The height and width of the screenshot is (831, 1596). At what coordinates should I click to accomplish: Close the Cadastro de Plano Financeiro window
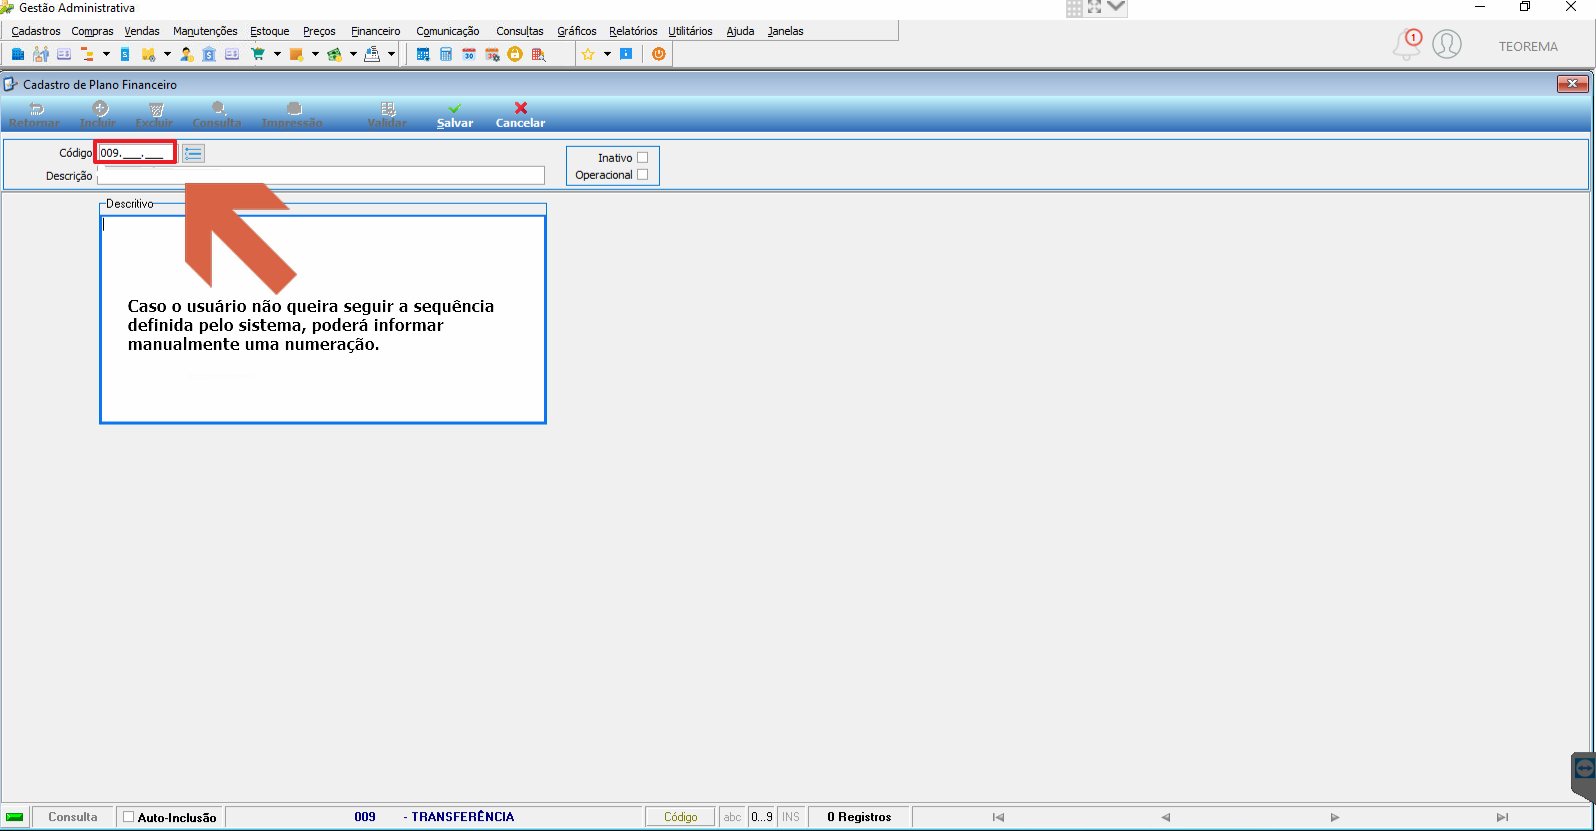[1573, 84]
